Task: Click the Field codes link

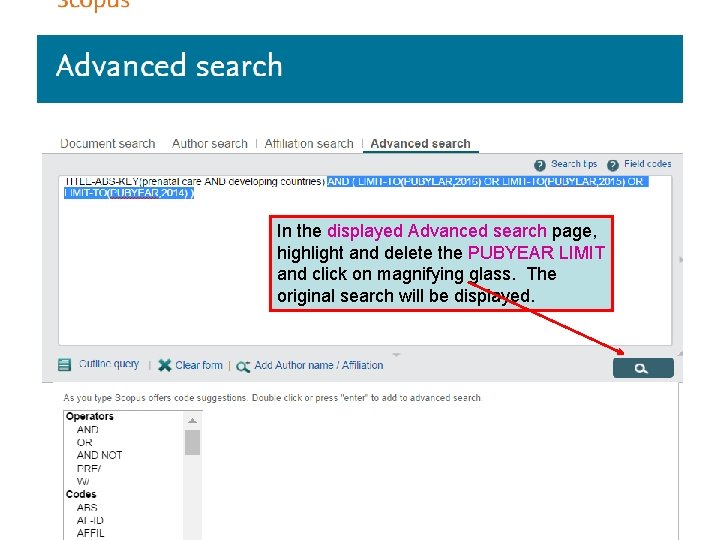Action: [647, 164]
